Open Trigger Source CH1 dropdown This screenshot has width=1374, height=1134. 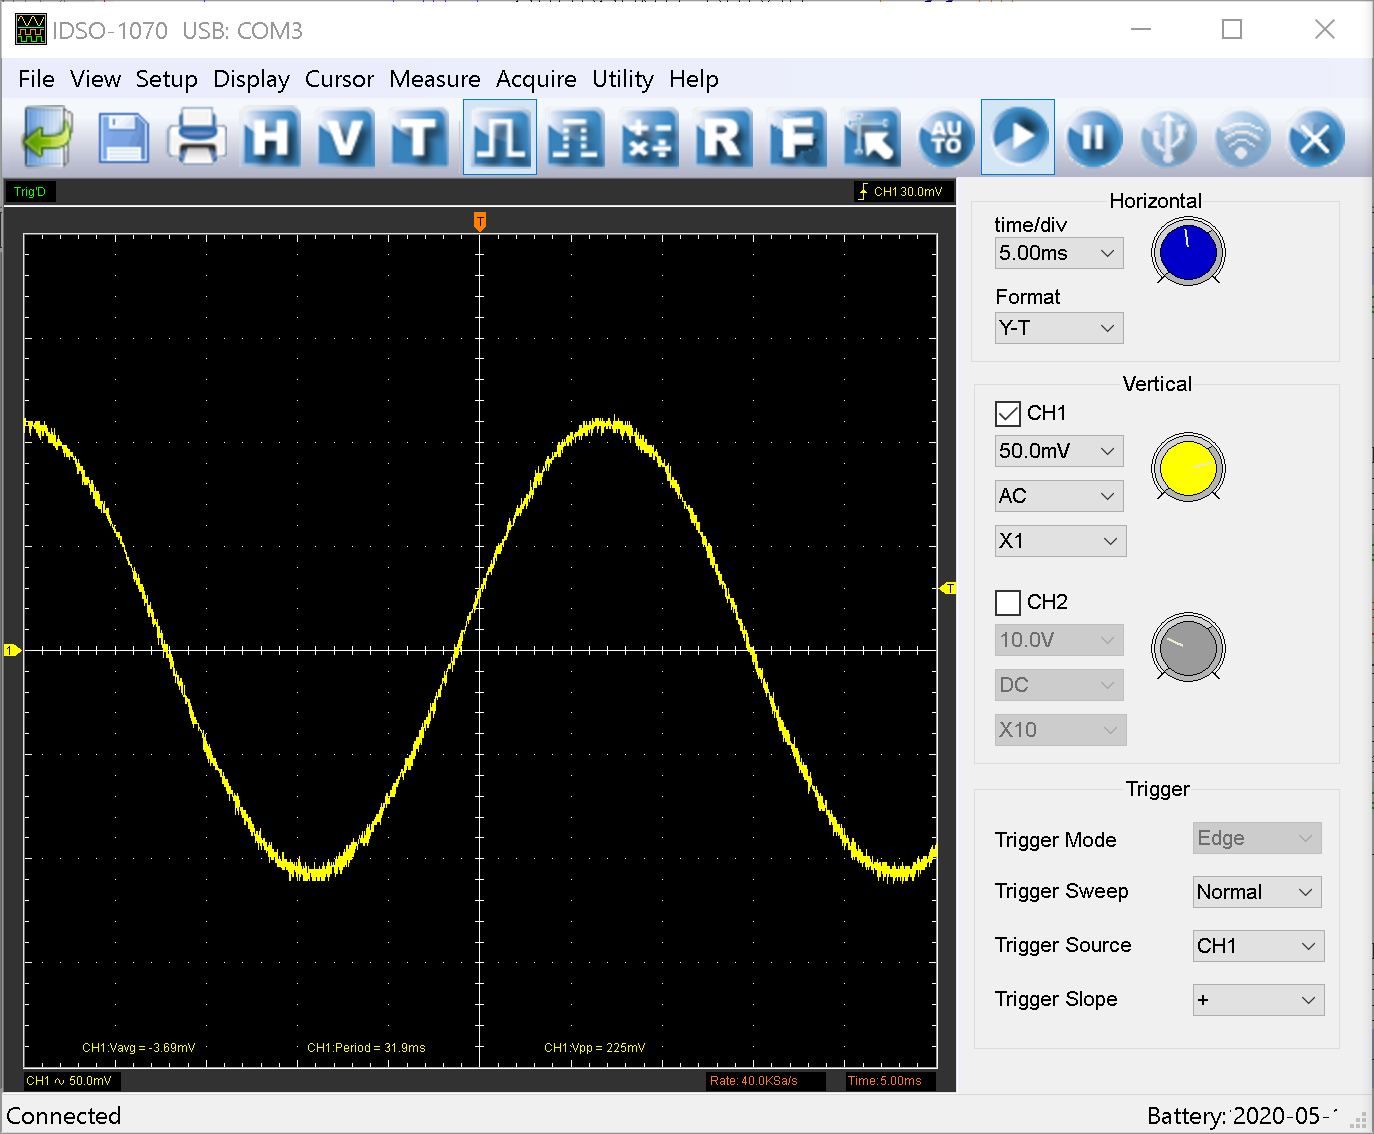tap(1258, 946)
